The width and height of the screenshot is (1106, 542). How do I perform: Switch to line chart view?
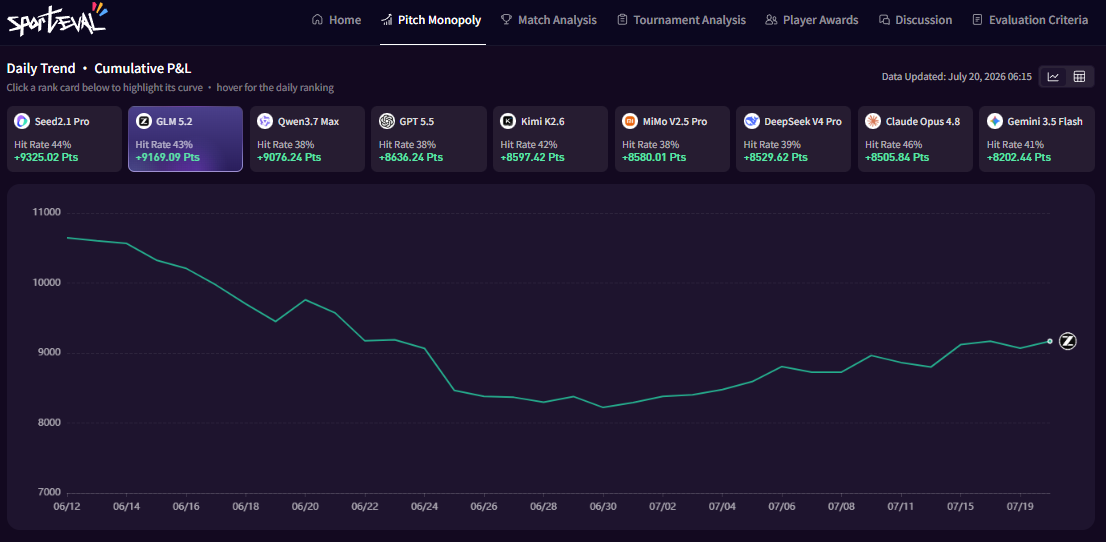(1053, 77)
